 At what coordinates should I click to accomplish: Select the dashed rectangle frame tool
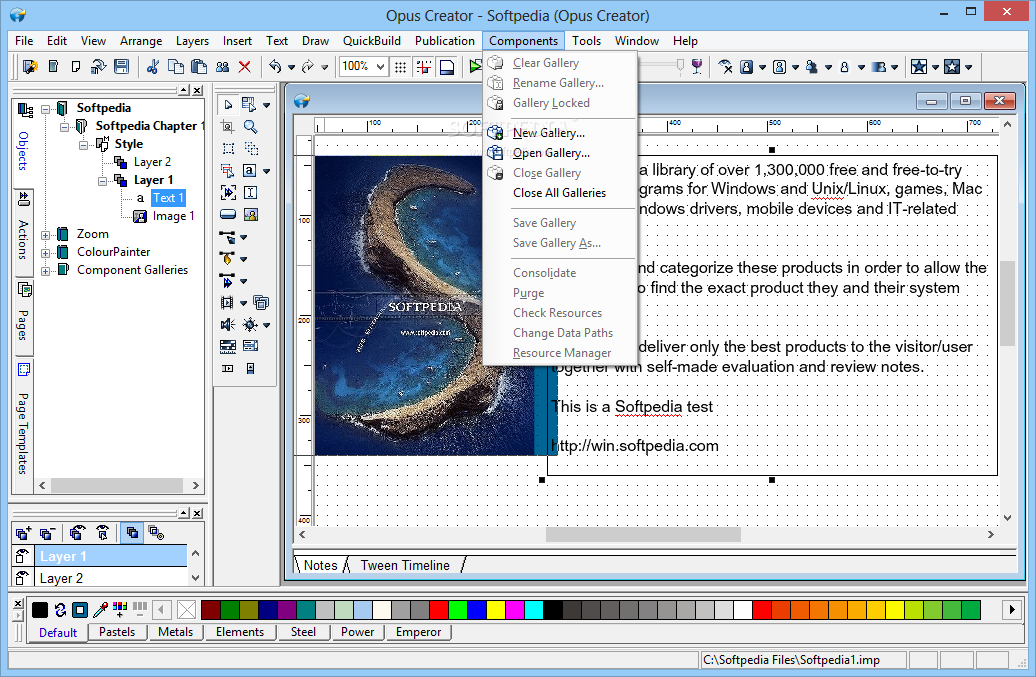click(228, 148)
